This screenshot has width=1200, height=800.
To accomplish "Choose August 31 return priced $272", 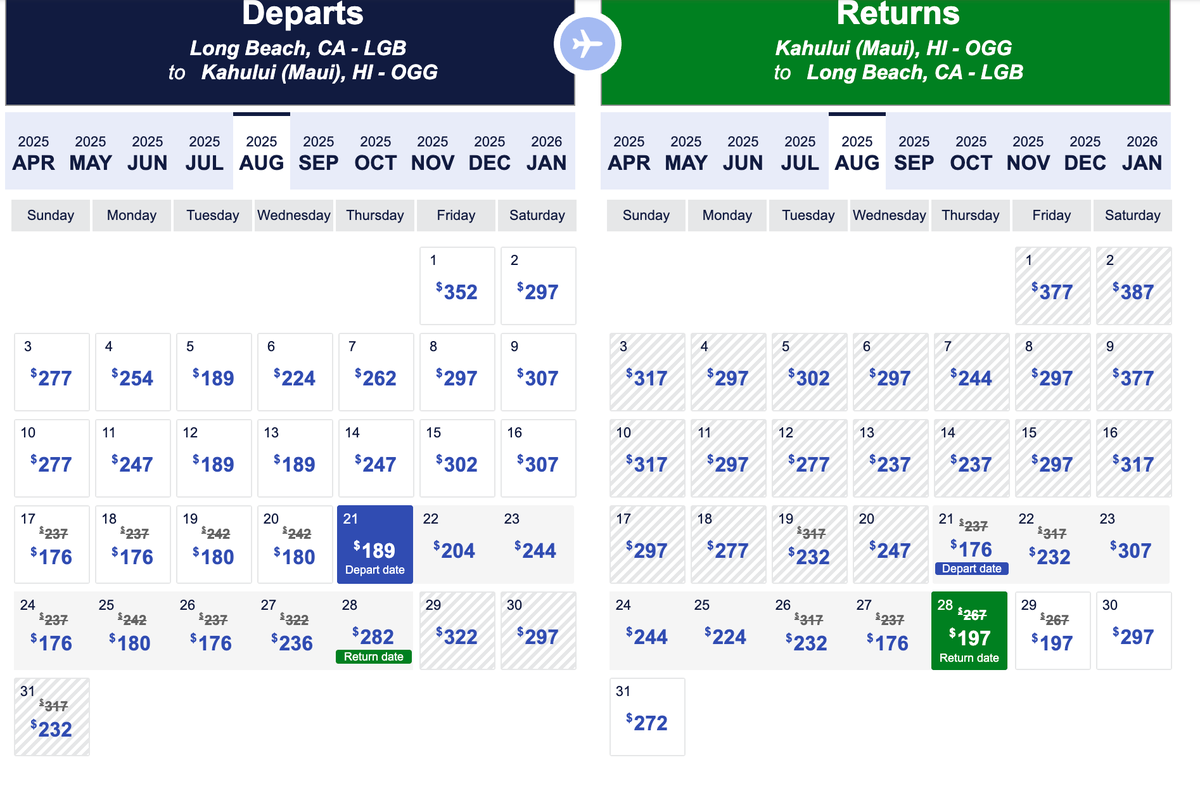I will tap(647, 717).
